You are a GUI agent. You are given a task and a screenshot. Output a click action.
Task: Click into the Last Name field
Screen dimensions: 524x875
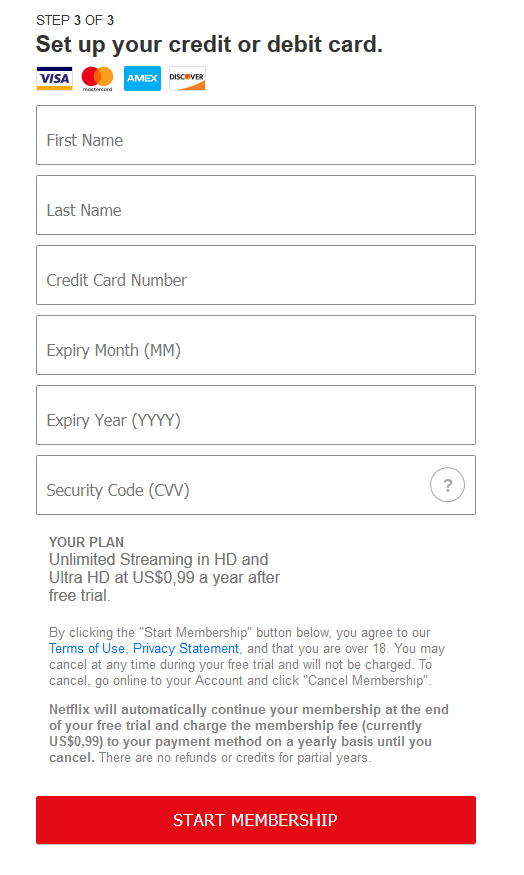(256, 205)
